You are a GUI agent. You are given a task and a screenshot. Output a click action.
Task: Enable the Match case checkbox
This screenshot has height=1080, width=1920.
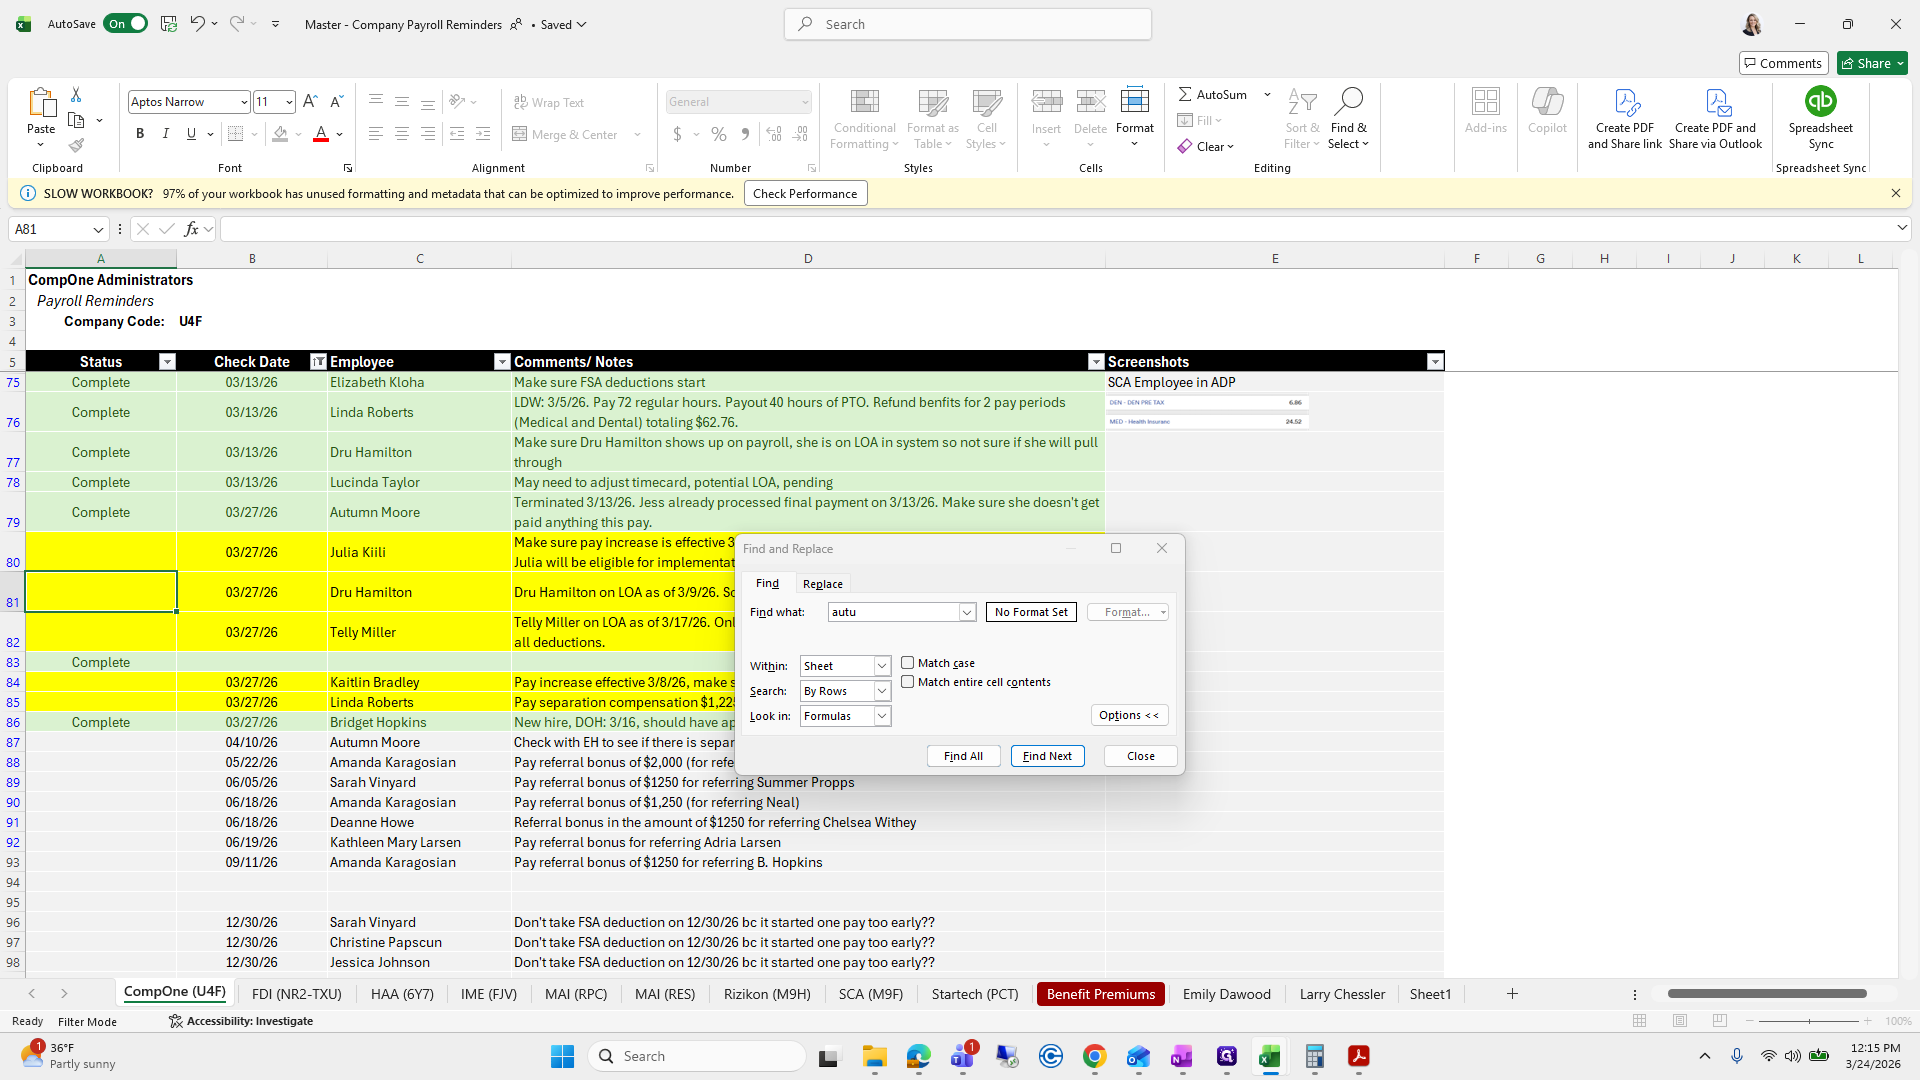pyautogui.click(x=908, y=663)
